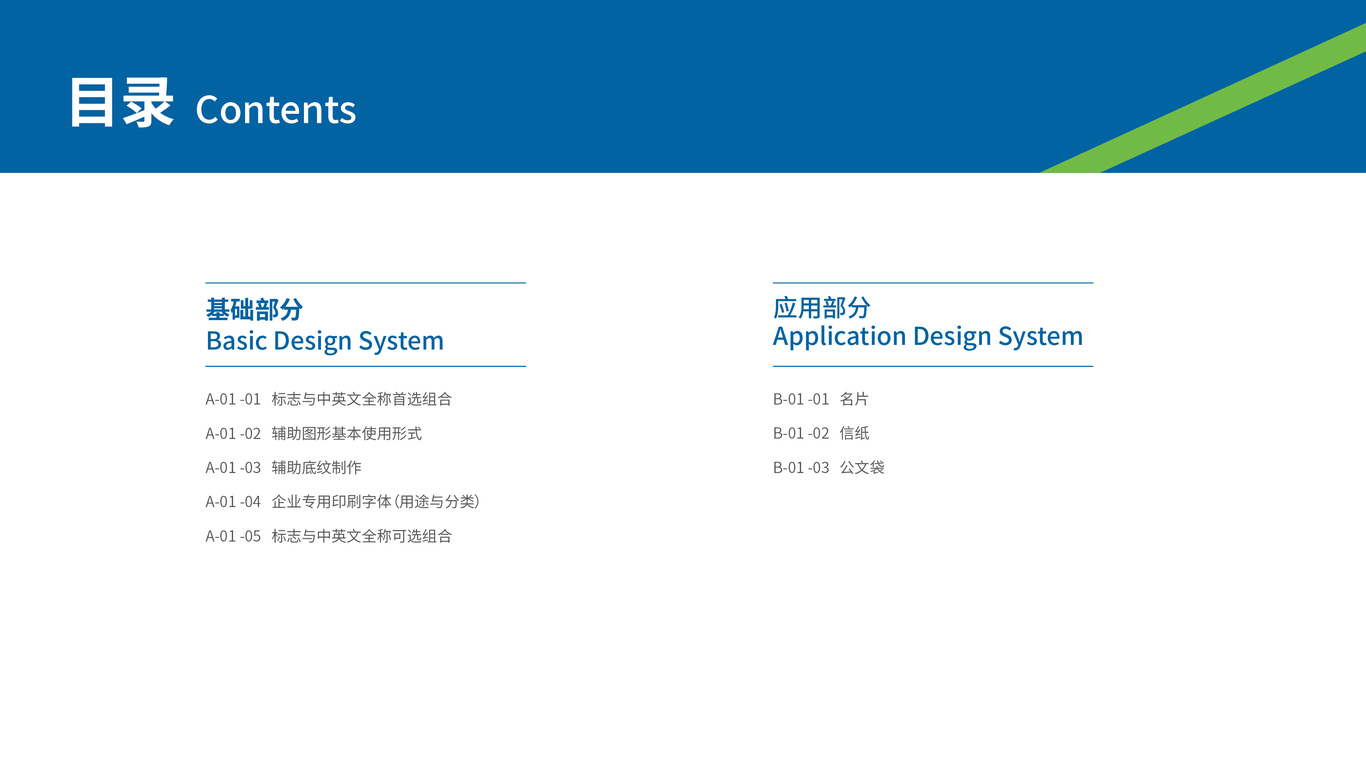Screen dimensions: 1366x768
Task: Open entry A-01-05 标志与中英文全称可选组合
Action: tap(329, 536)
